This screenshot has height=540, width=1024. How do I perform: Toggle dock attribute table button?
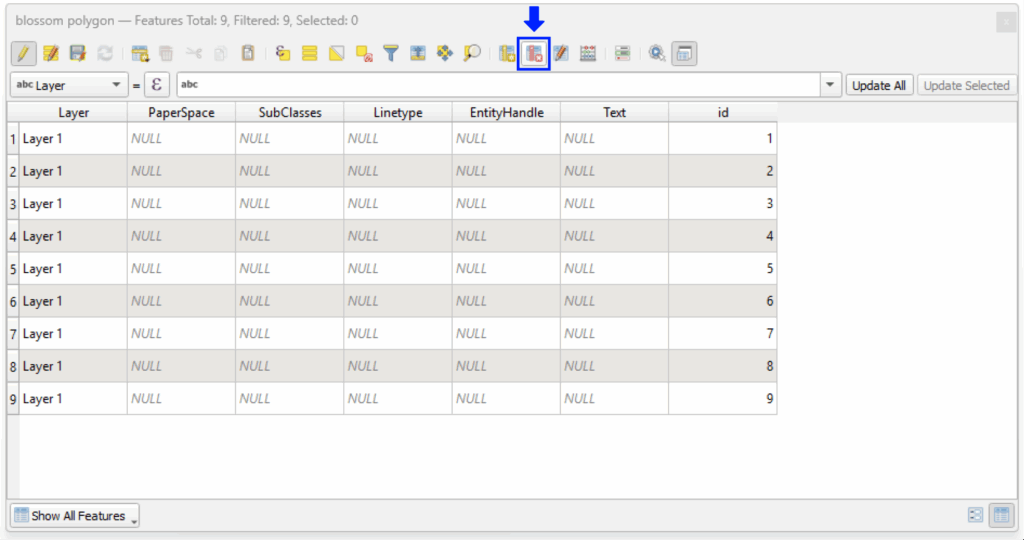pos(684,53)
